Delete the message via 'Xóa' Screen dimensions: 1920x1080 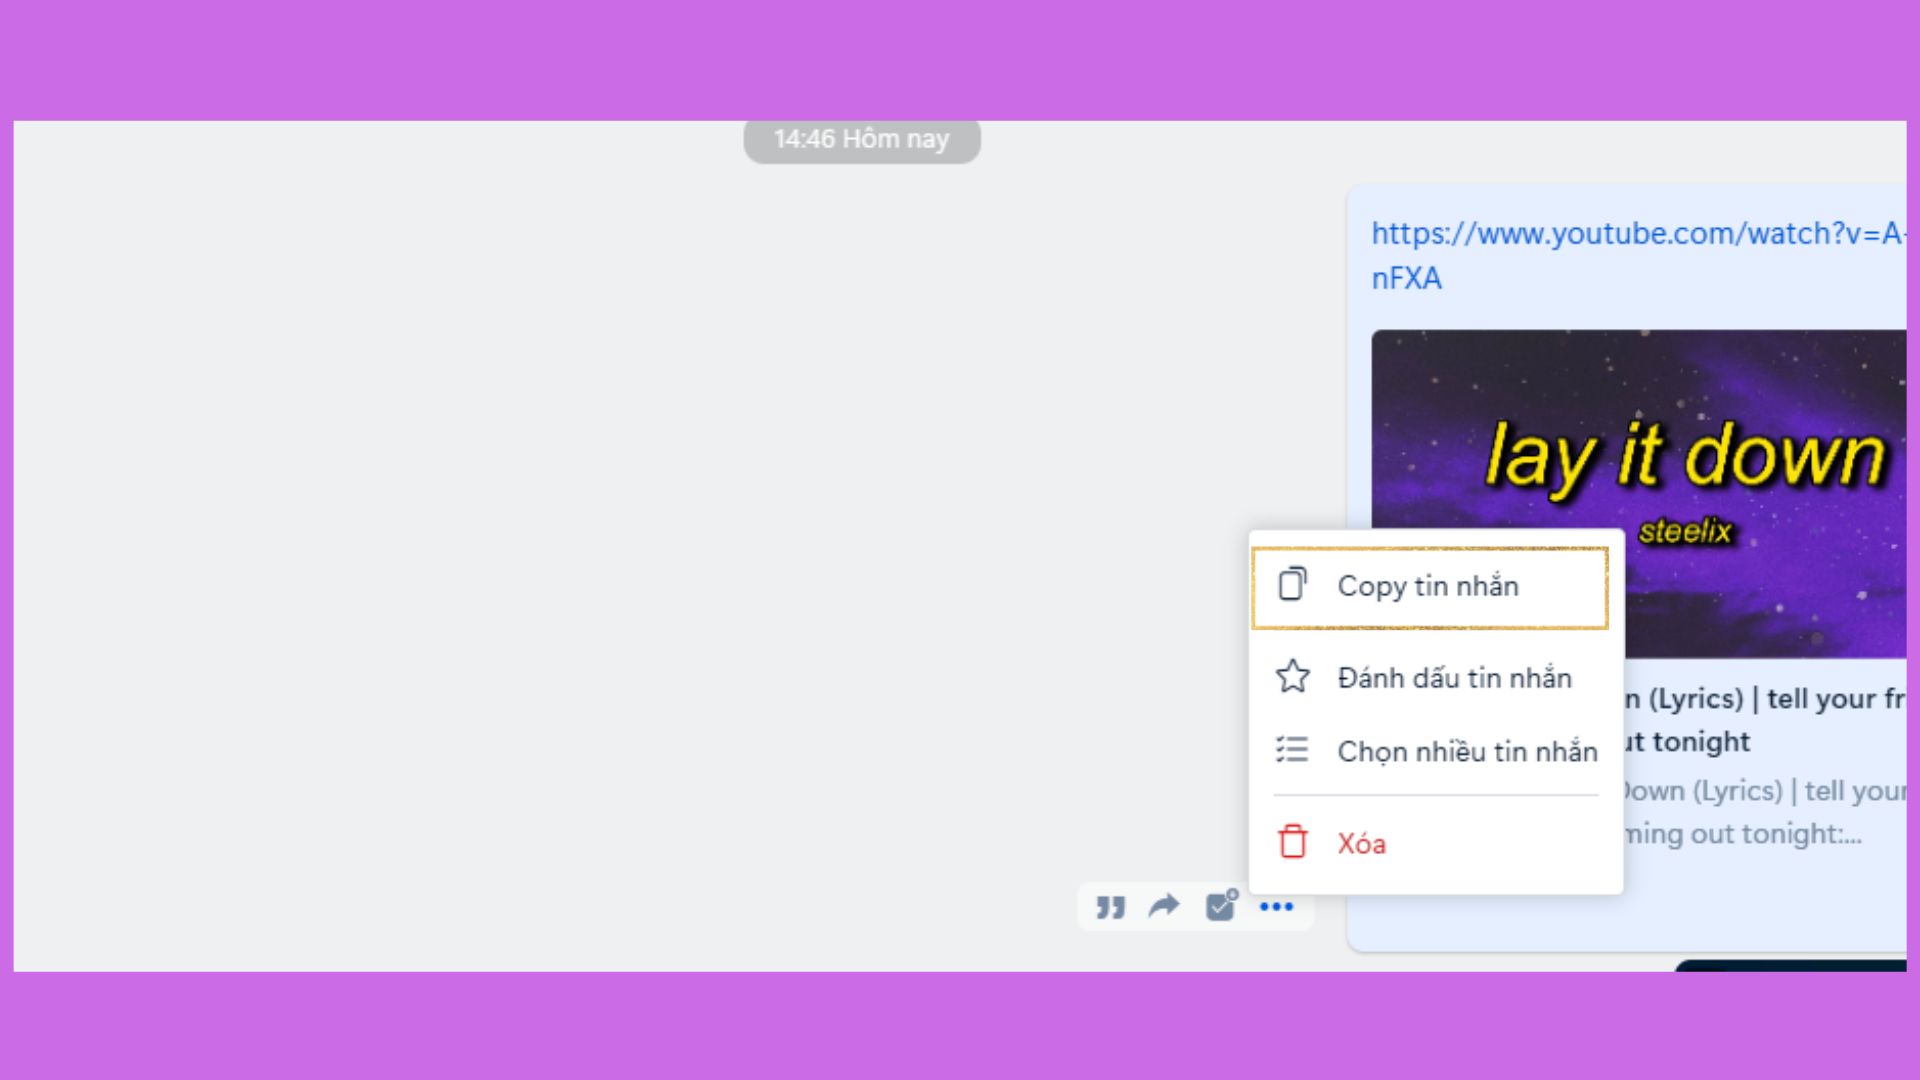(x=1435, y=843)
